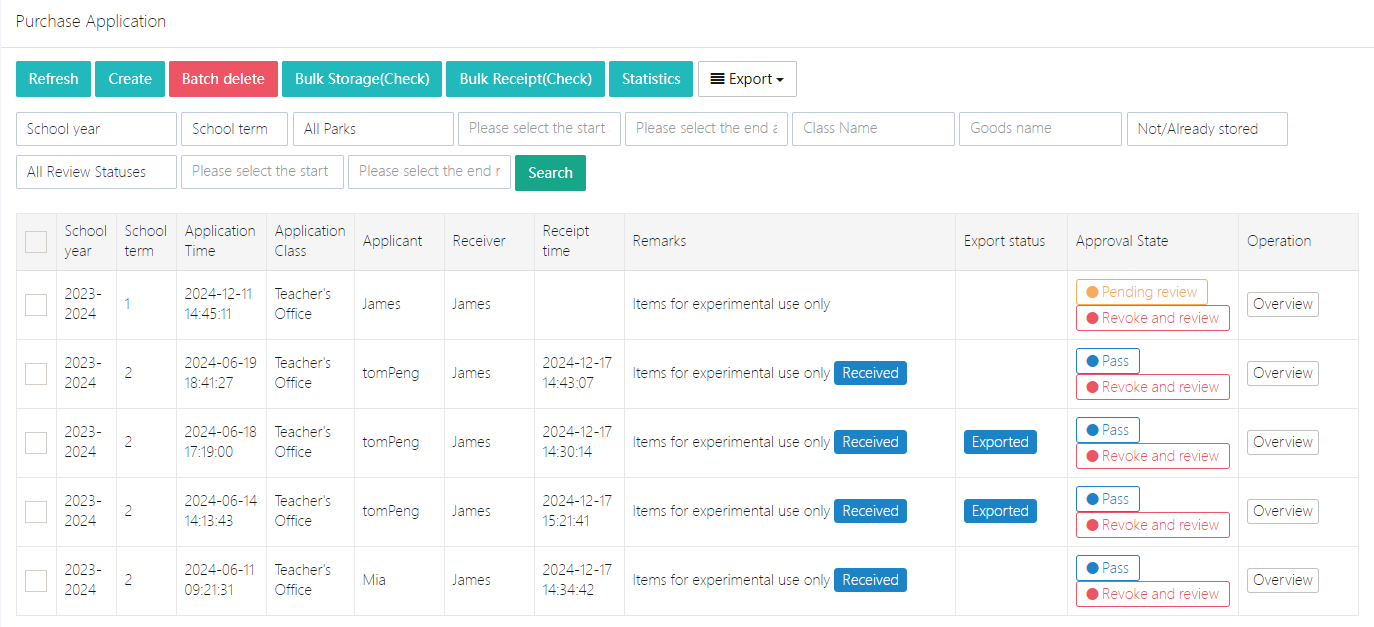Click Bulk Storage(Check) button

pos(362,79)
